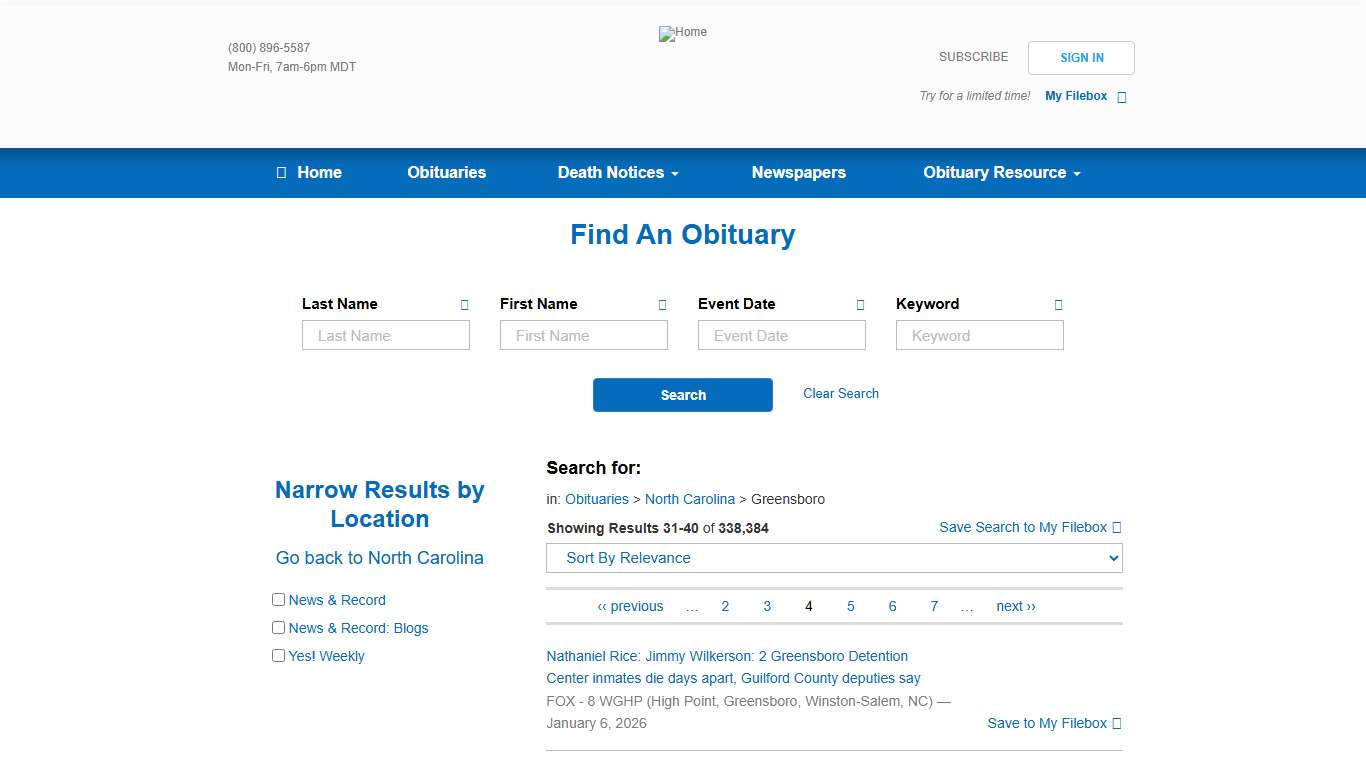Click the My Filebox icon near Sign In

(x=1121, y=96)
